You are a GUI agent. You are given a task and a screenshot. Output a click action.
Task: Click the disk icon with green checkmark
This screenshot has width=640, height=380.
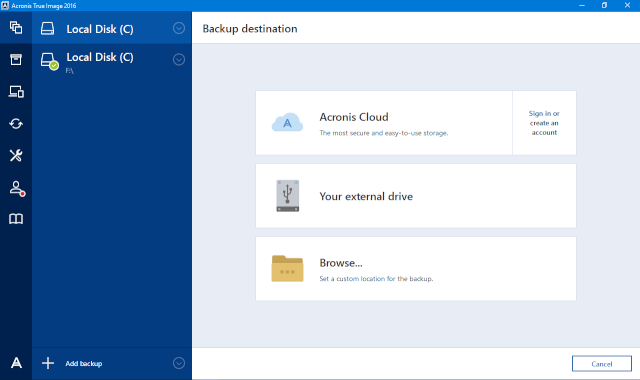49,61
